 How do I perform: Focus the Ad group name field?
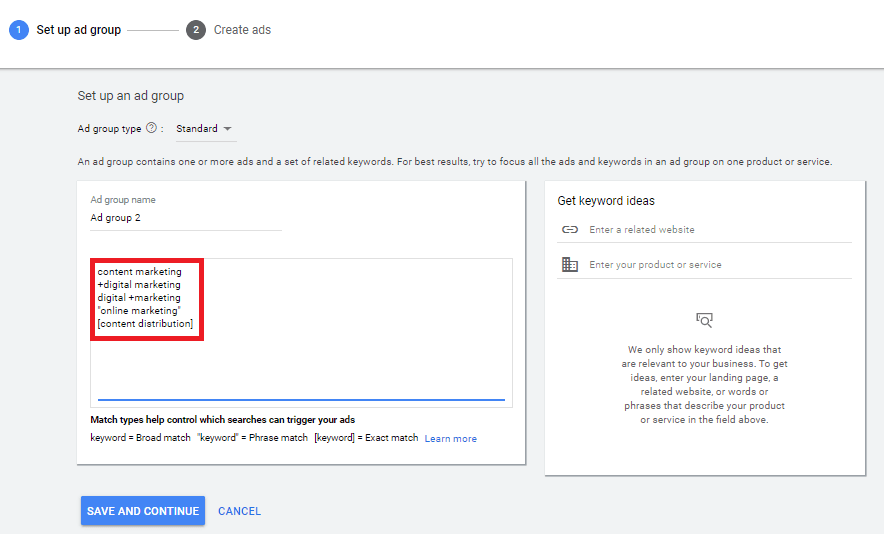186,218
